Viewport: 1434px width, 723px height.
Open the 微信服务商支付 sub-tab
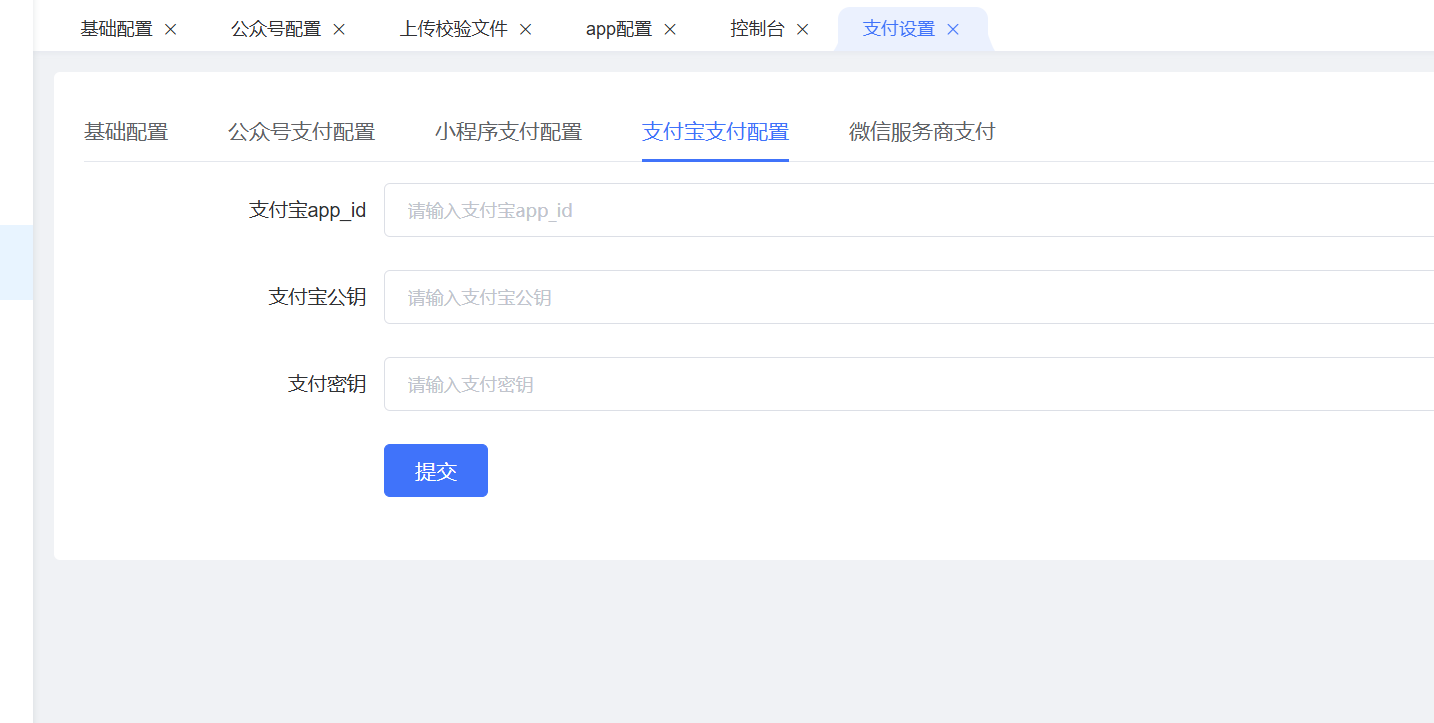921,132
